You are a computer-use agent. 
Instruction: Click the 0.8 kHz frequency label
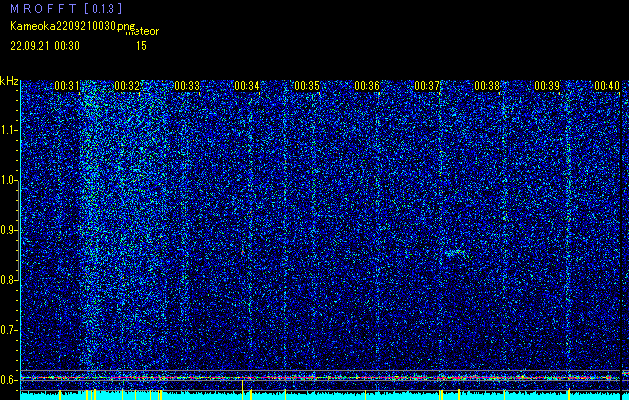[8, 280]
